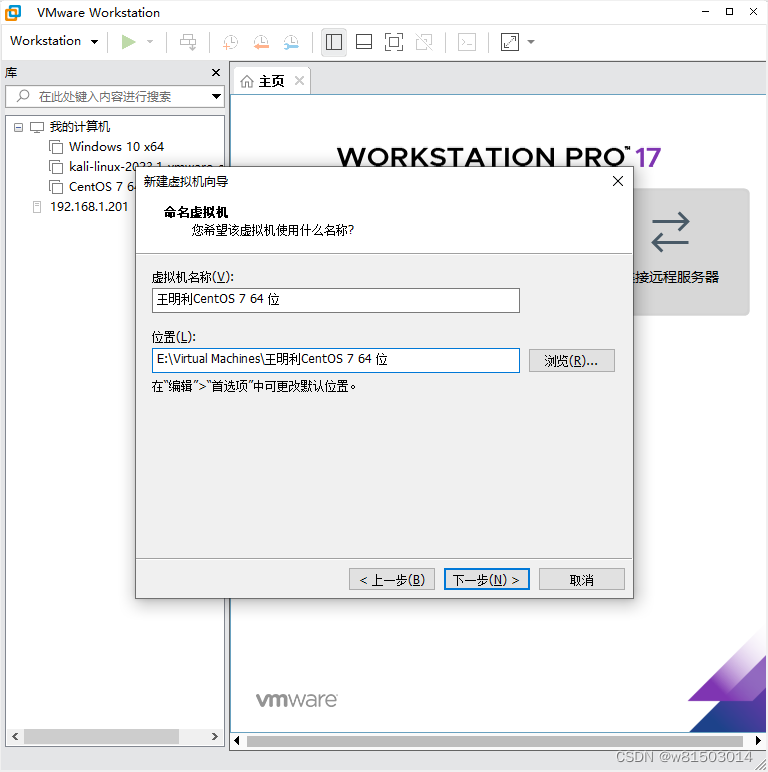Click the Cancel (取消) button

[x=582, y=579]
